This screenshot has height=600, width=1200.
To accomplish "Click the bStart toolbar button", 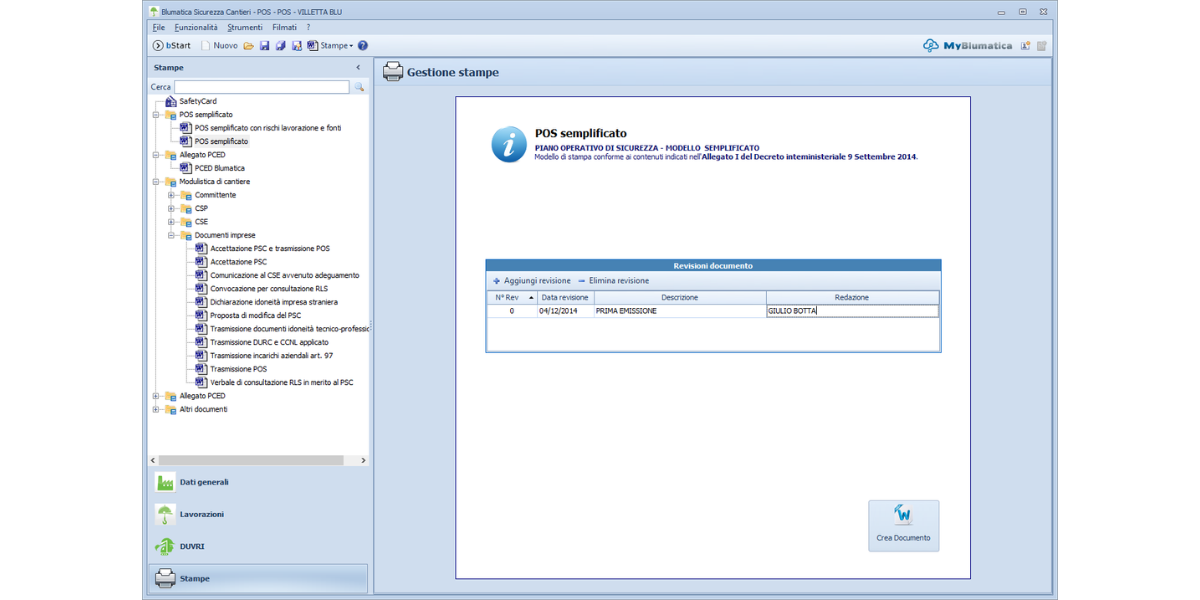I will click(171, 46).
